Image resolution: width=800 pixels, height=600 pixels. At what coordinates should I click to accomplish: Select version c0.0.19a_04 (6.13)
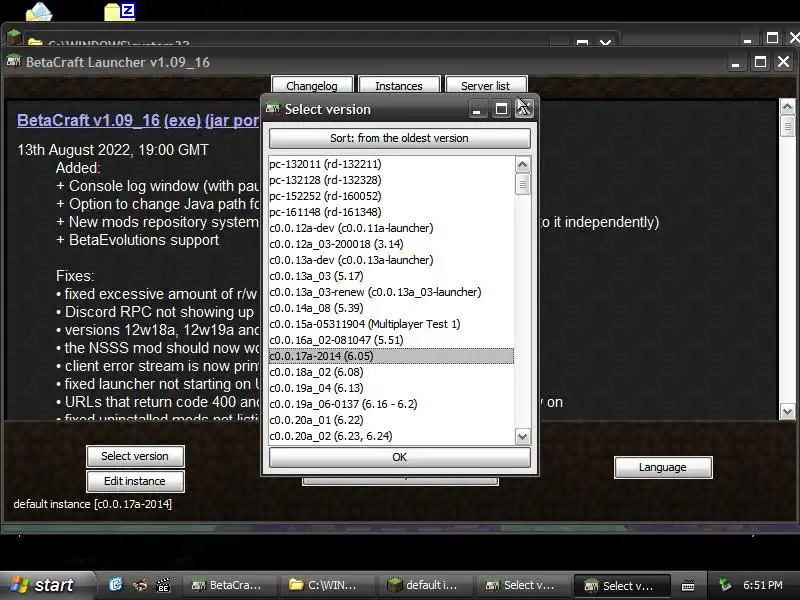(x=391, y=388)
